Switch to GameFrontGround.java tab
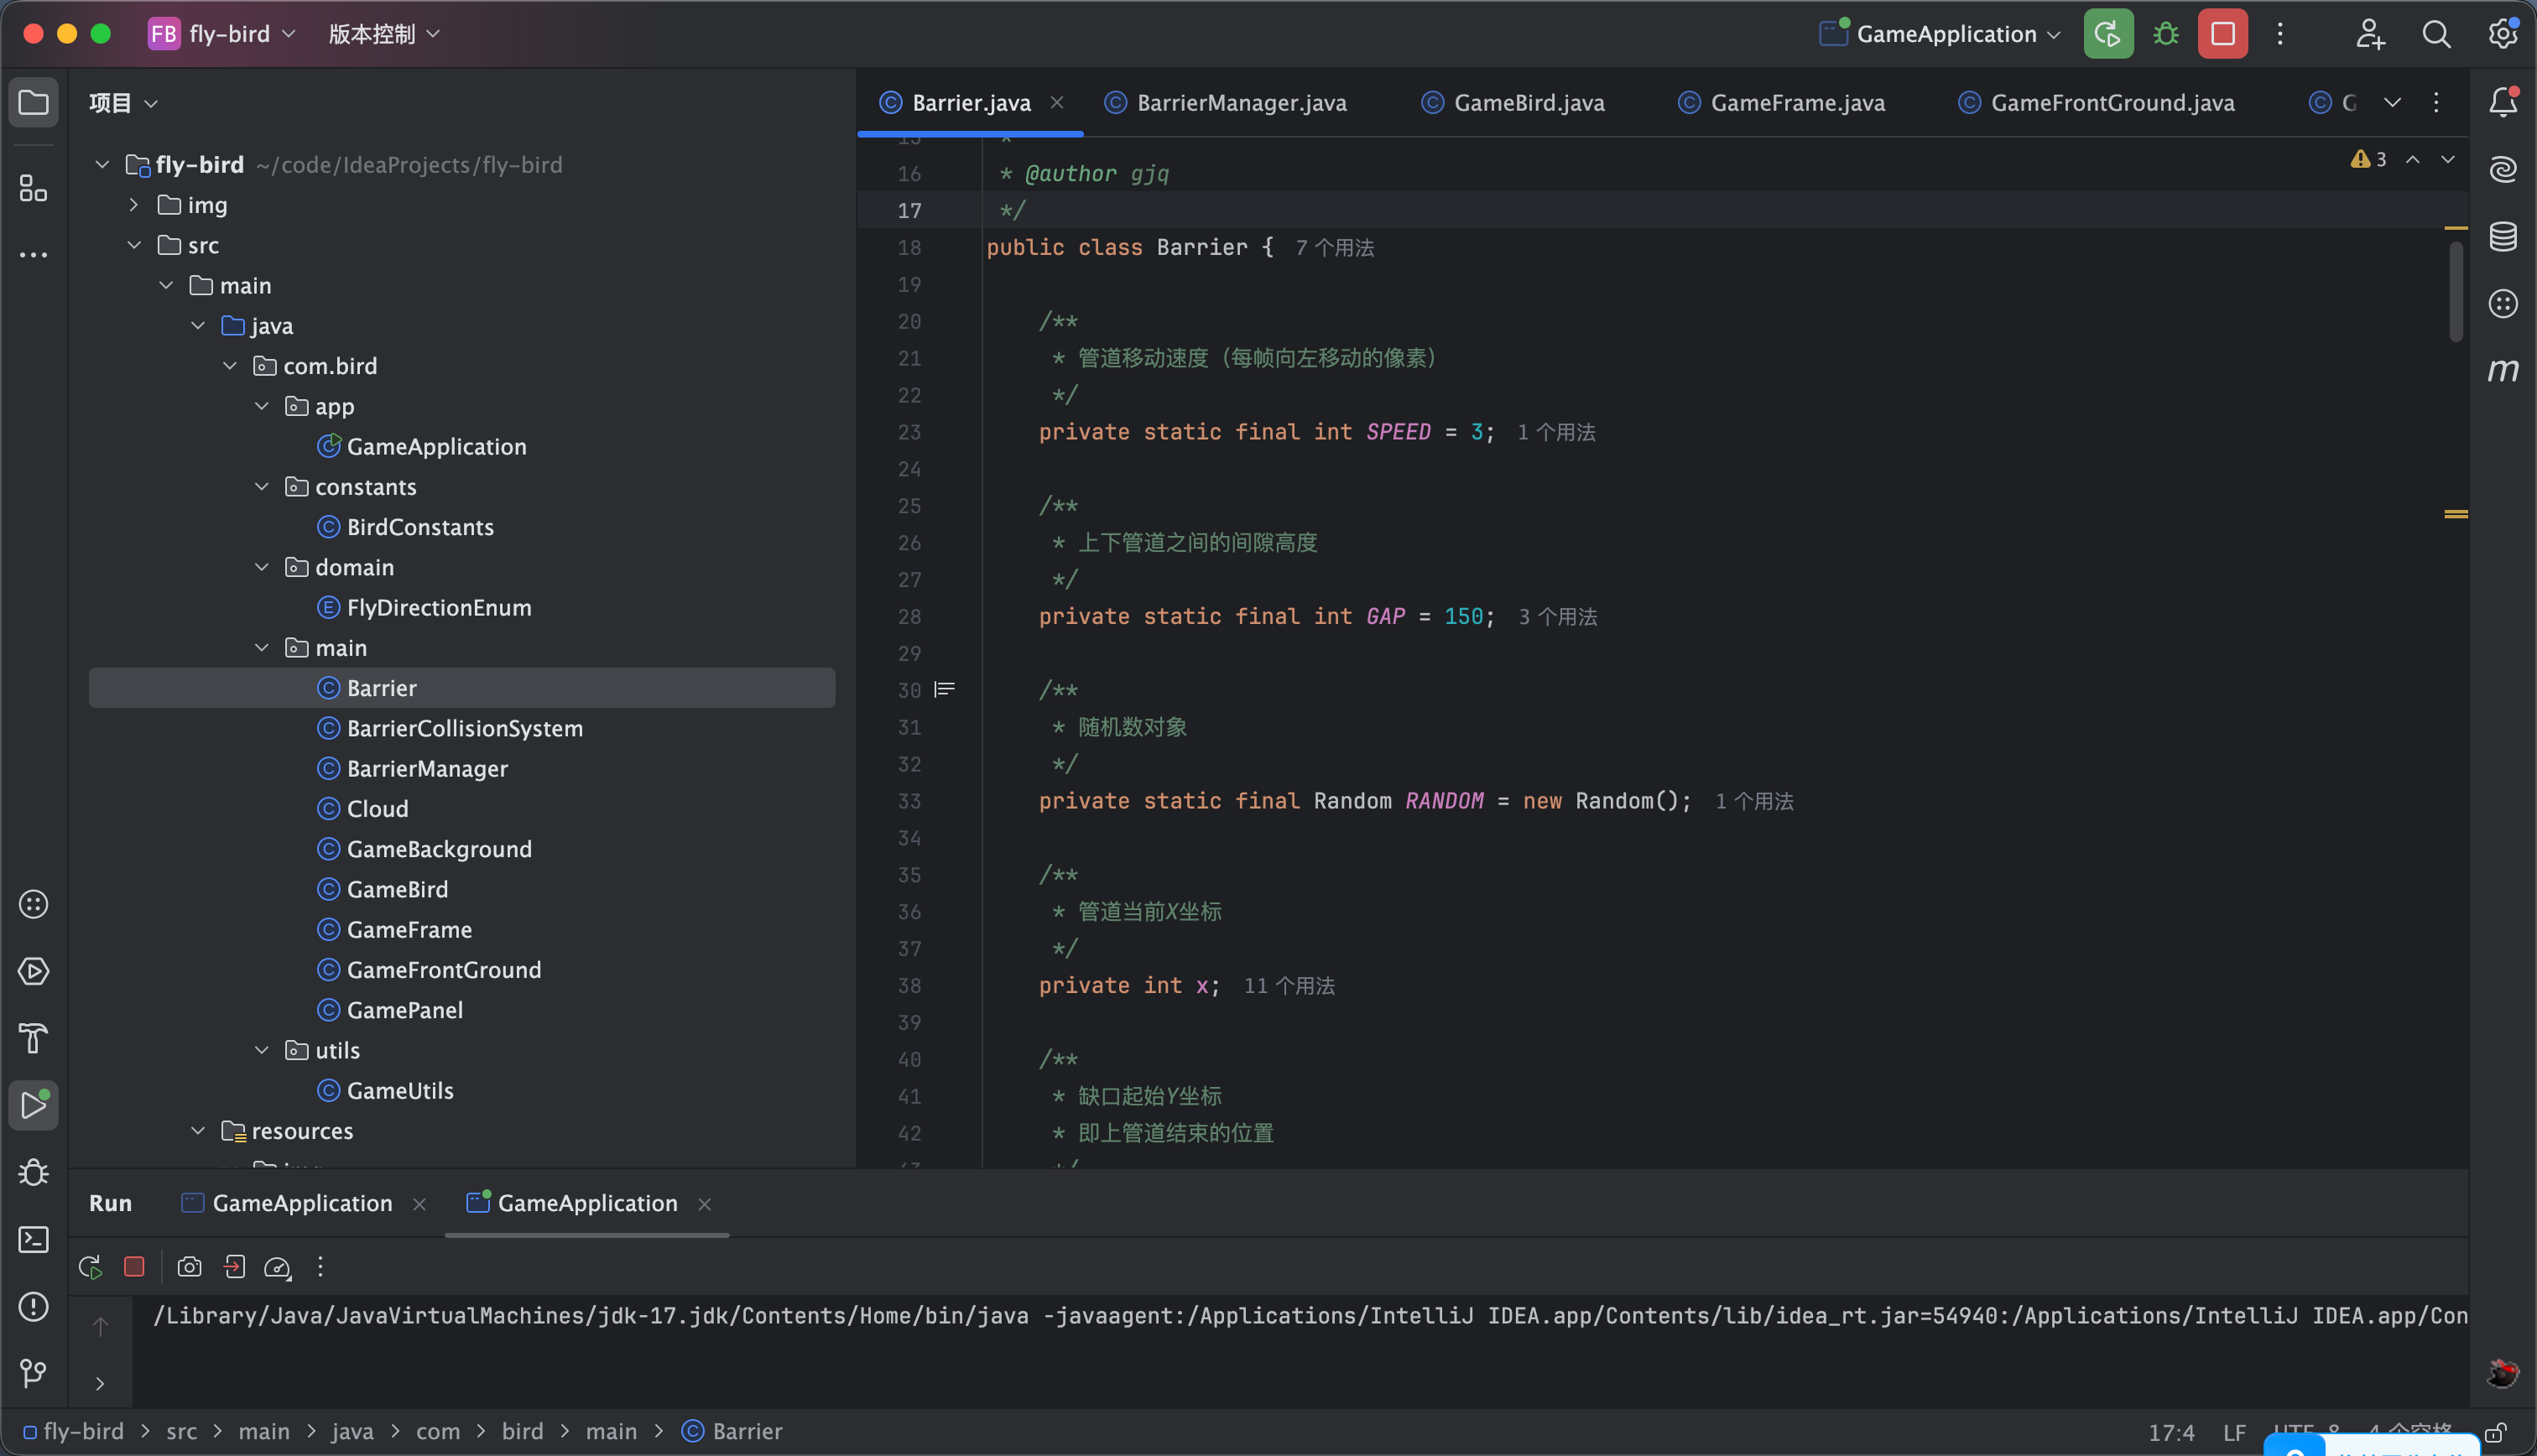This screenshot has height=1456, width=2537. pos(2097,102)
